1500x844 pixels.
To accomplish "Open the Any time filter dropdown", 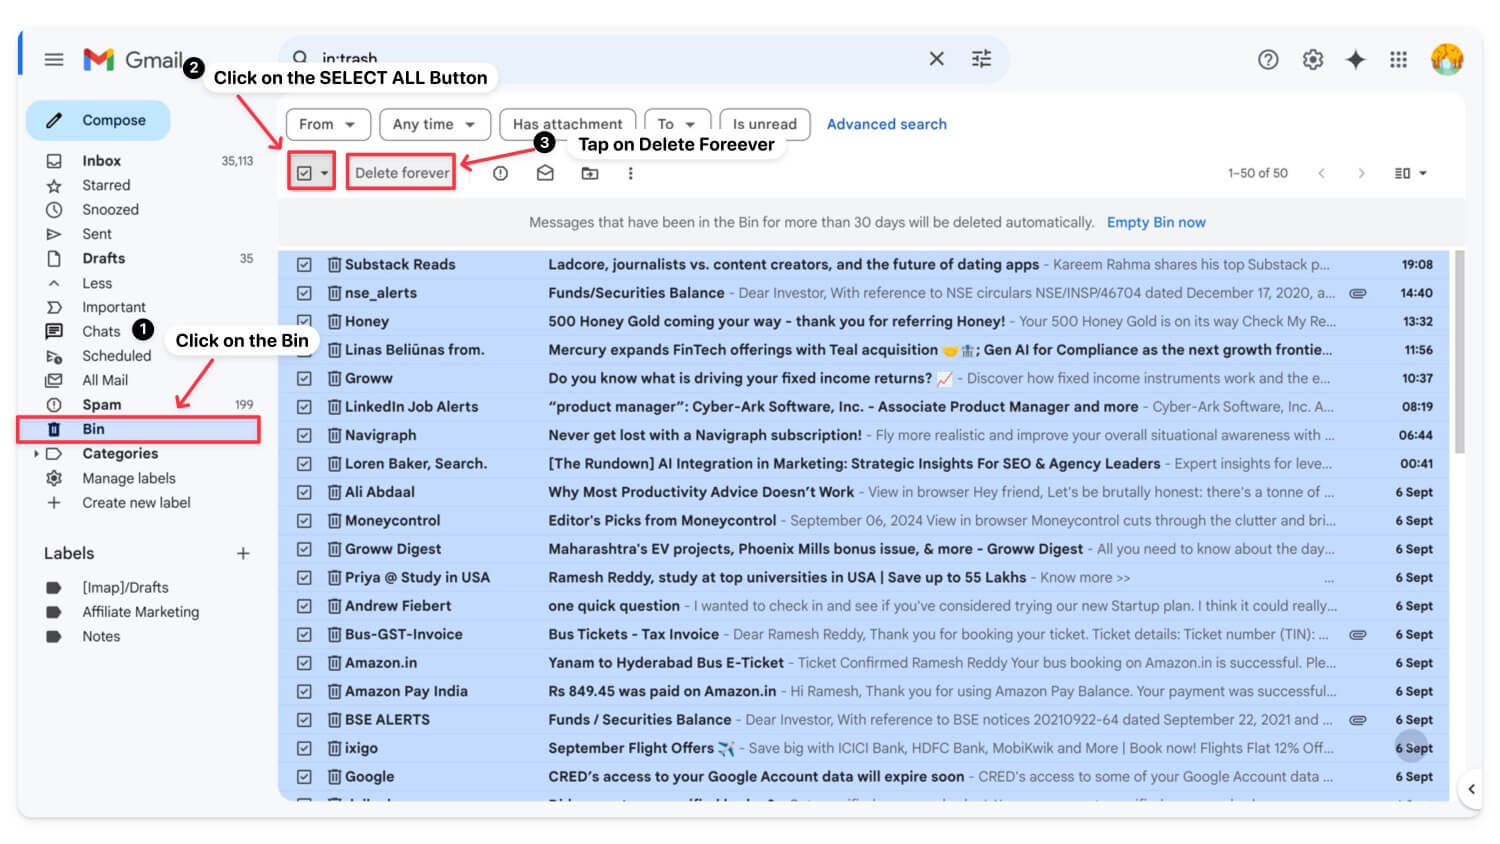I will [x=434, y=124].
